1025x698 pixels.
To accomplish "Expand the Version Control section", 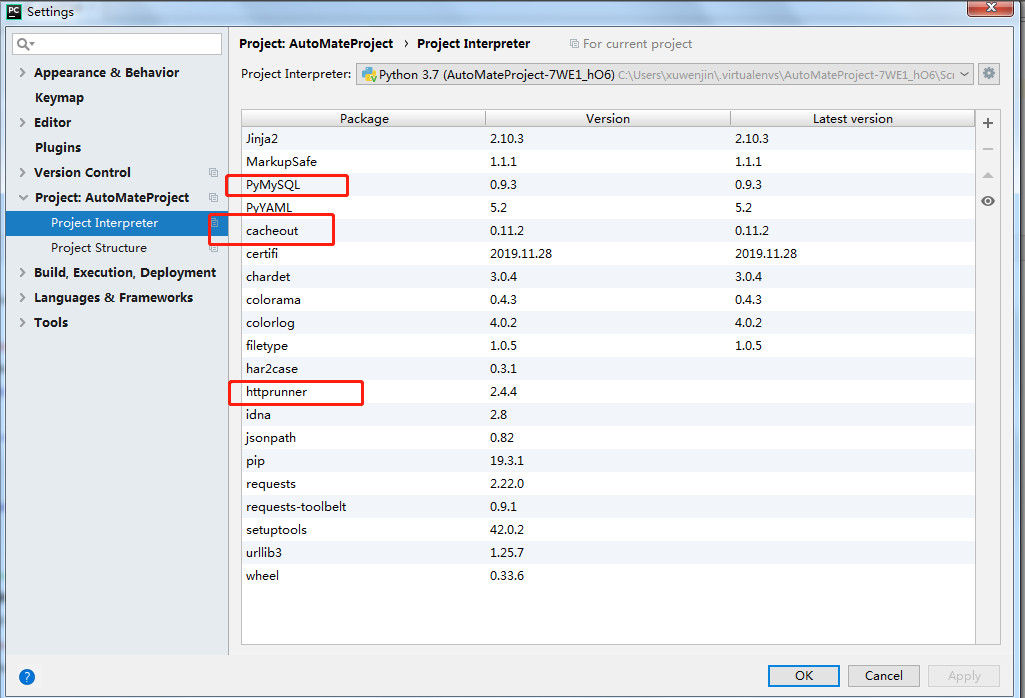I will (x=22, y=173).
